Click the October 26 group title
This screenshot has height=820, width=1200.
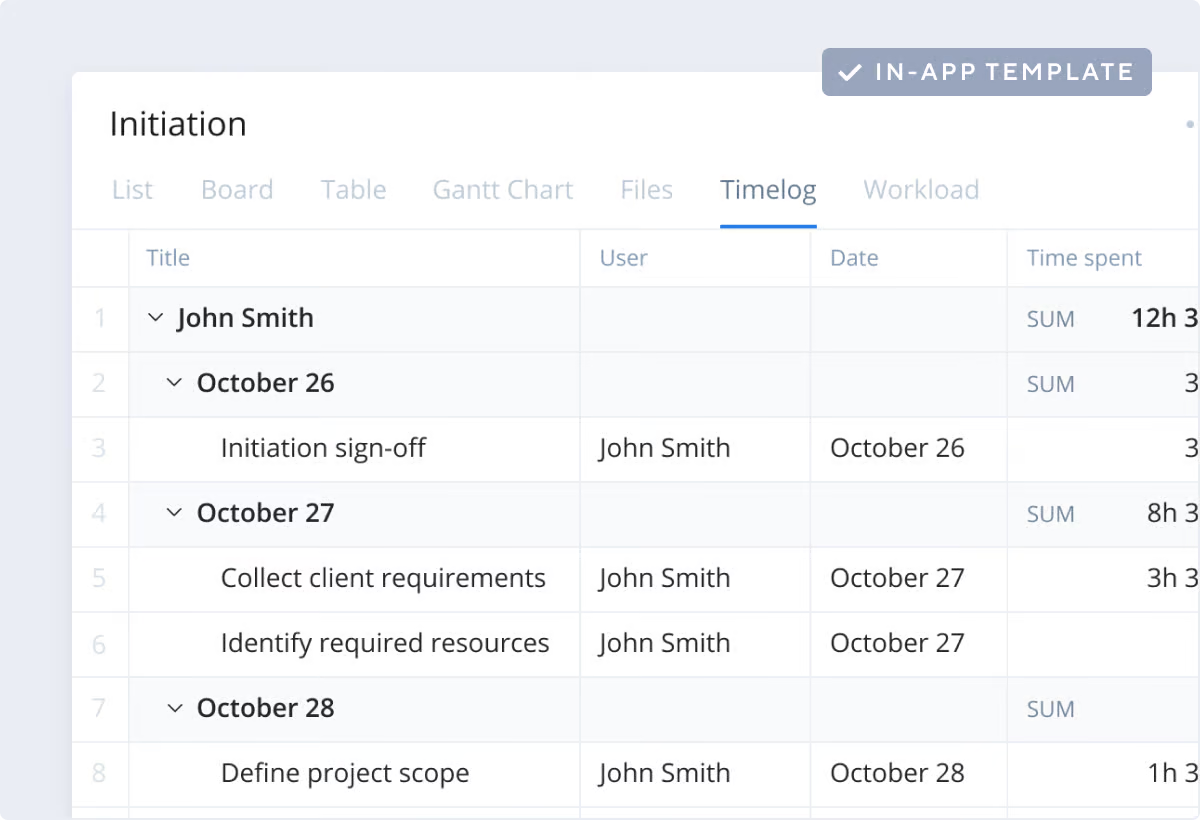pyautogui.click(x=266, y=383)
